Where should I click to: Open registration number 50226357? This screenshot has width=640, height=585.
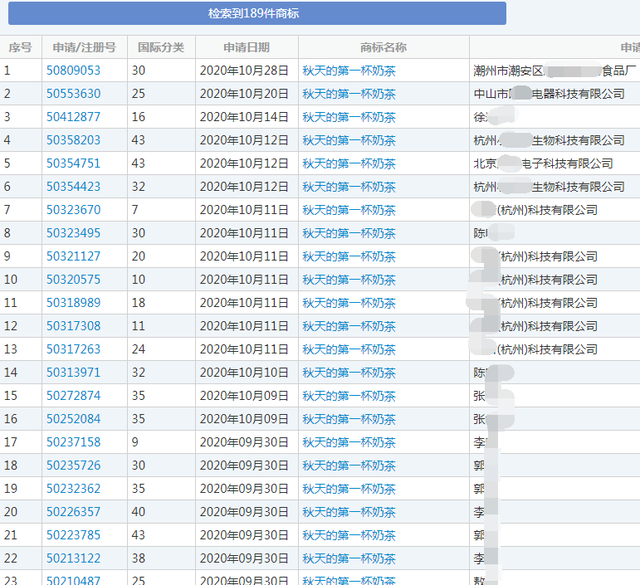coord(73,512)
